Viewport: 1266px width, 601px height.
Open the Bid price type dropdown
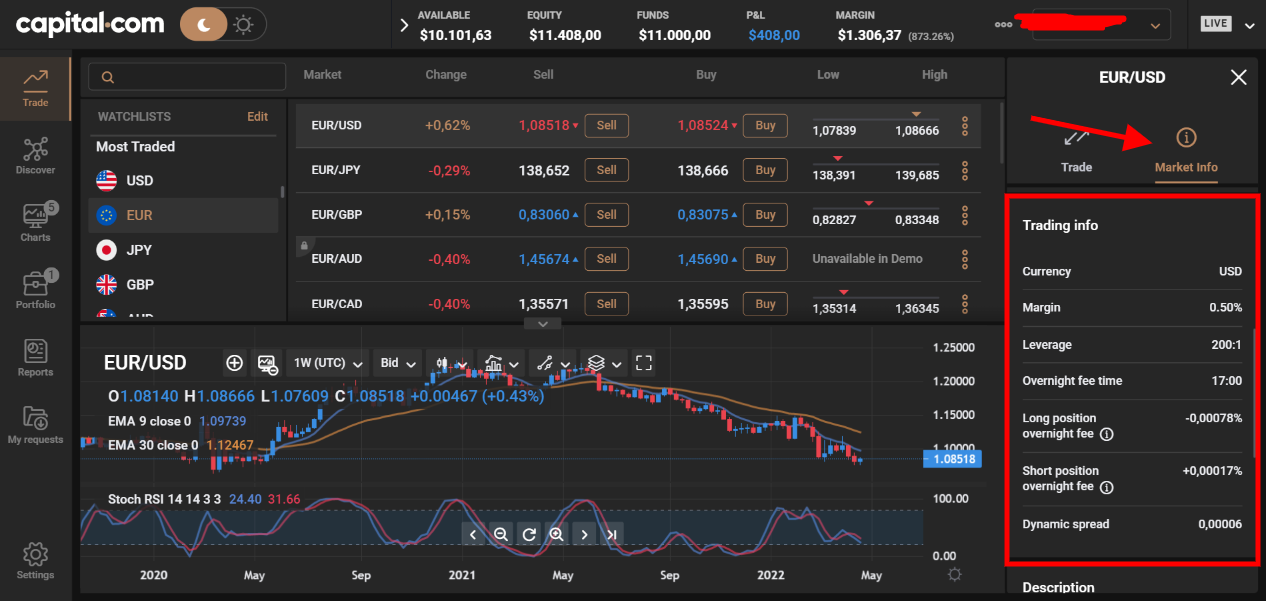pos(398,363)
